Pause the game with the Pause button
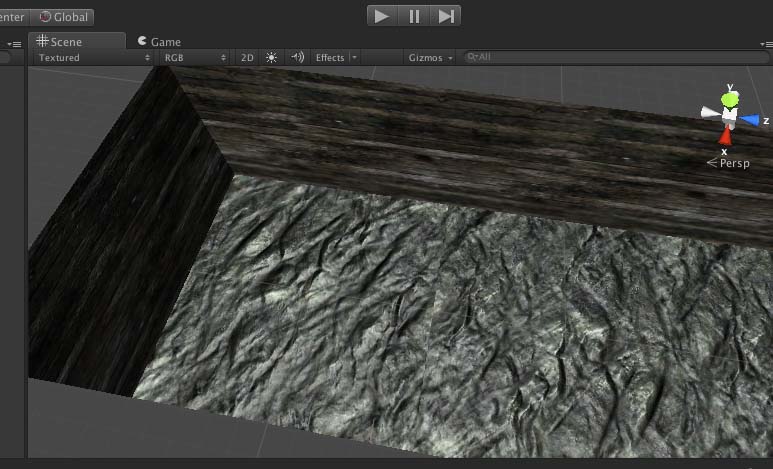Image resolution: width=773 pixels, height=469 pixels. 414,16
